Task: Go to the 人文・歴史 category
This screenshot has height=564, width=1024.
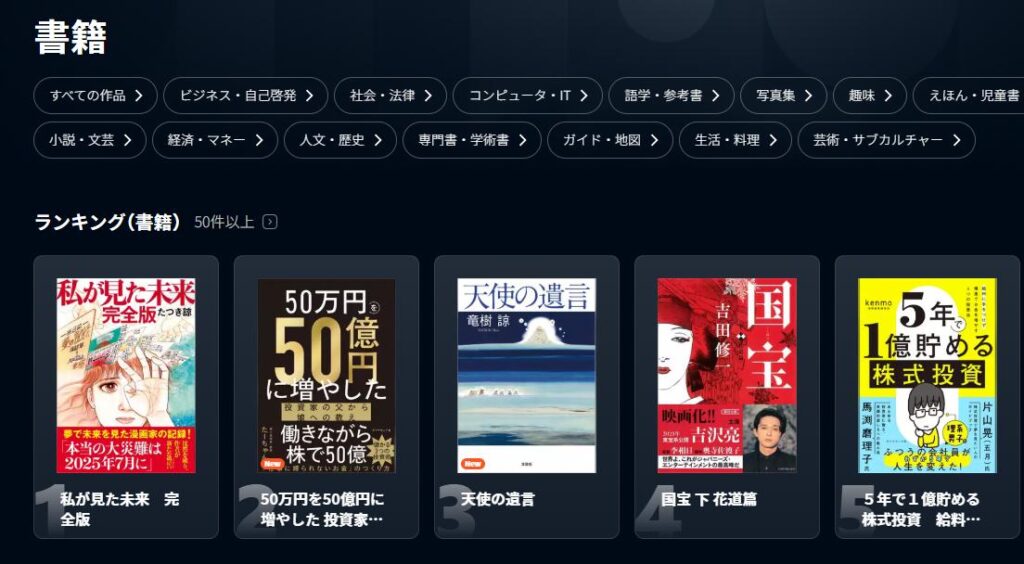Action: pyautogui.click(x=340, y=140)
